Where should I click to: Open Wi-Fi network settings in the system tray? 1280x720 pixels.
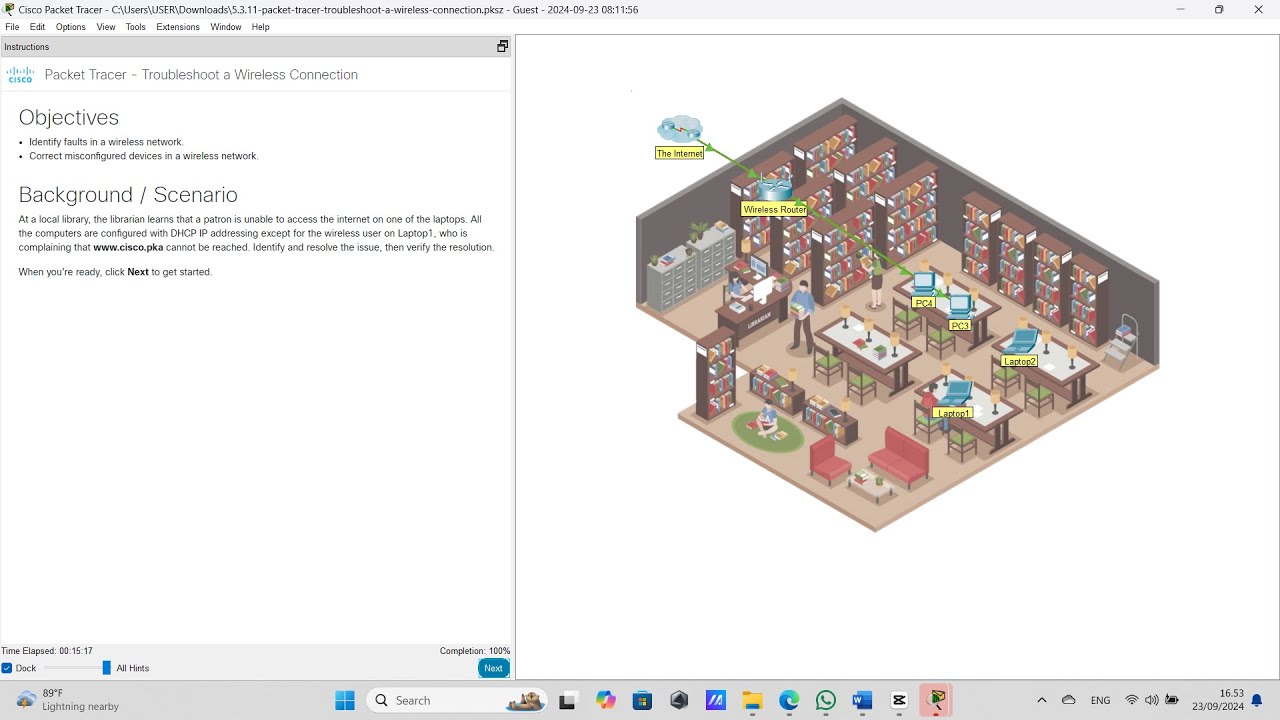1132,700
